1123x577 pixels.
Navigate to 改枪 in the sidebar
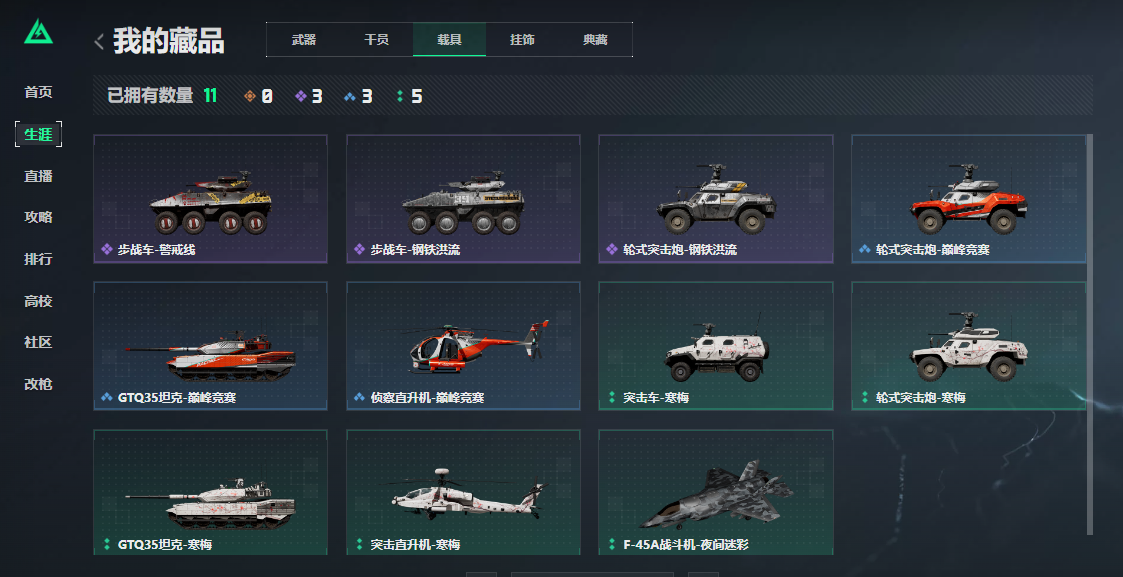coord(38,384)
